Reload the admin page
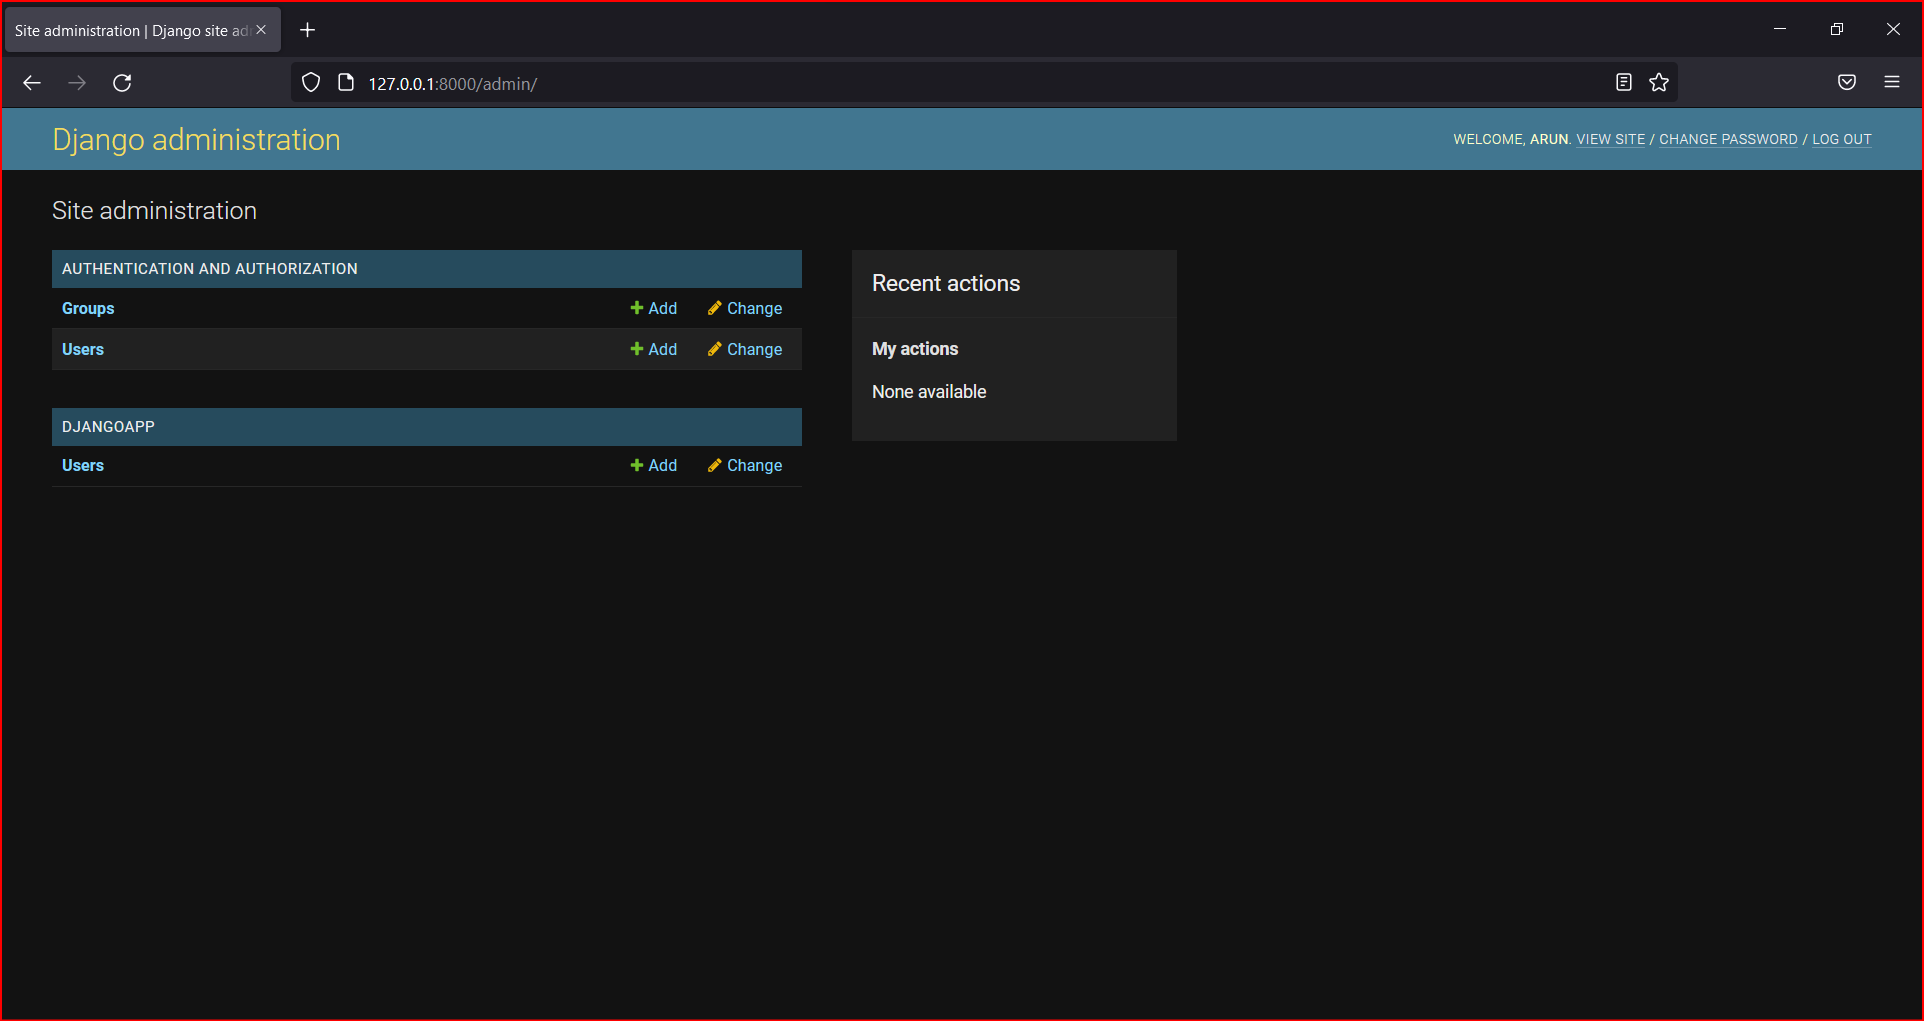Viewport: 1924px width, 1021px height. [122, 83]
